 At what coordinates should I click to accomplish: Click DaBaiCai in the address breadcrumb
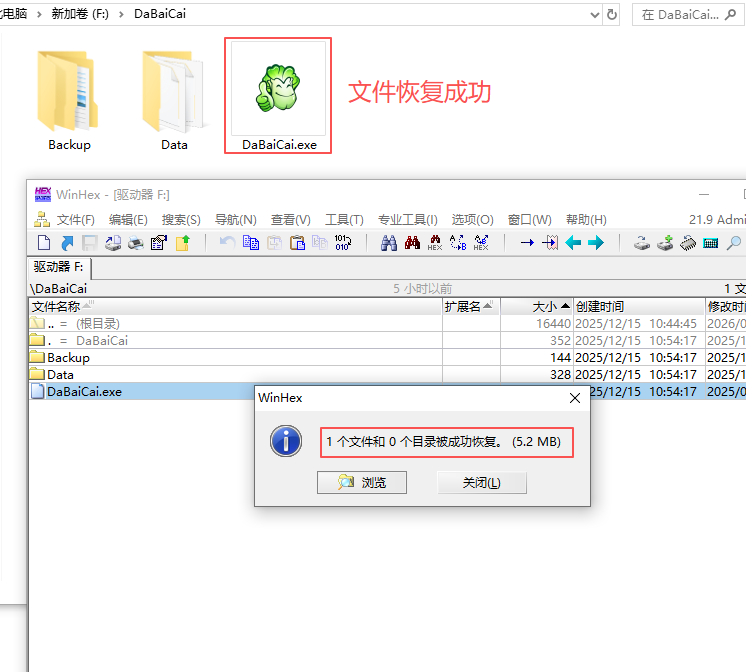160,14
